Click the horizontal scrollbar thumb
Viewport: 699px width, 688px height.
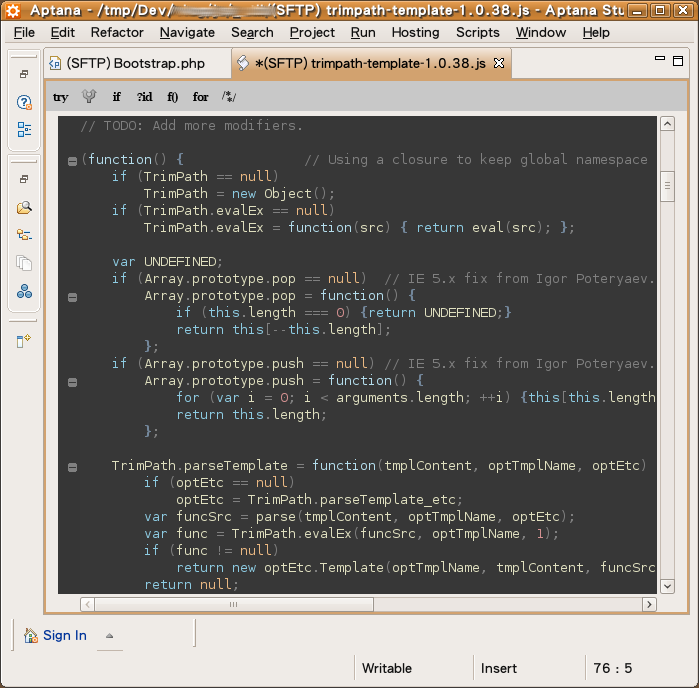[234, 605]
